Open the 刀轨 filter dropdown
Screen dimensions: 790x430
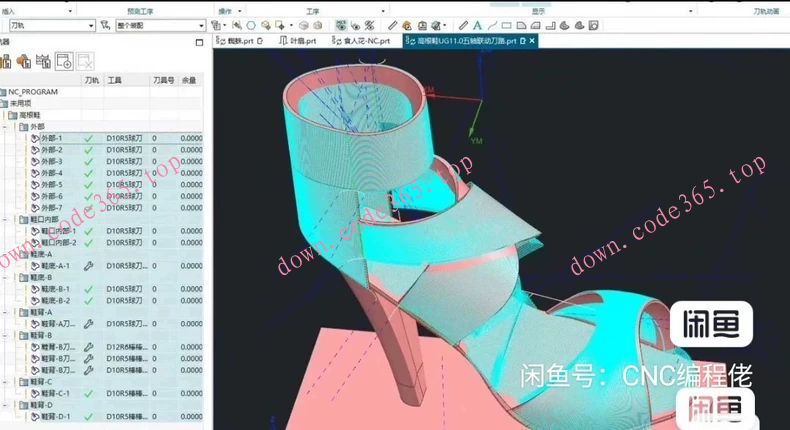pos(50,25)
